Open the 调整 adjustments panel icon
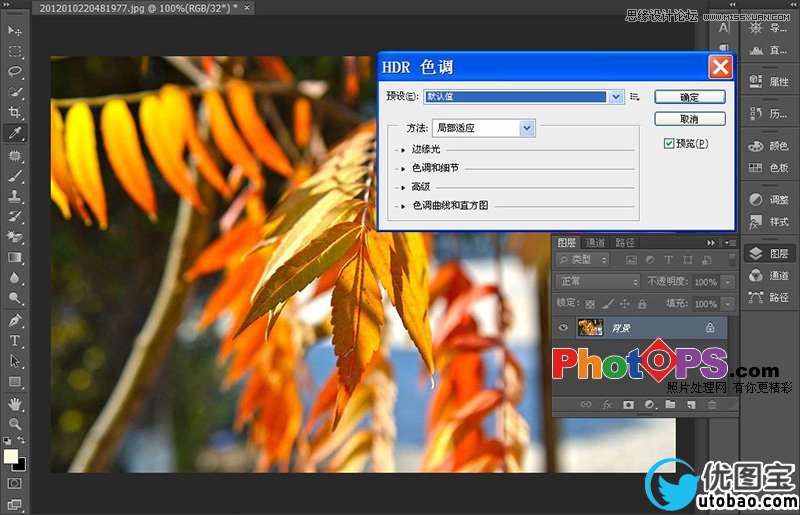The height and width of the screenshot is (515, 800). coord(756,200)
